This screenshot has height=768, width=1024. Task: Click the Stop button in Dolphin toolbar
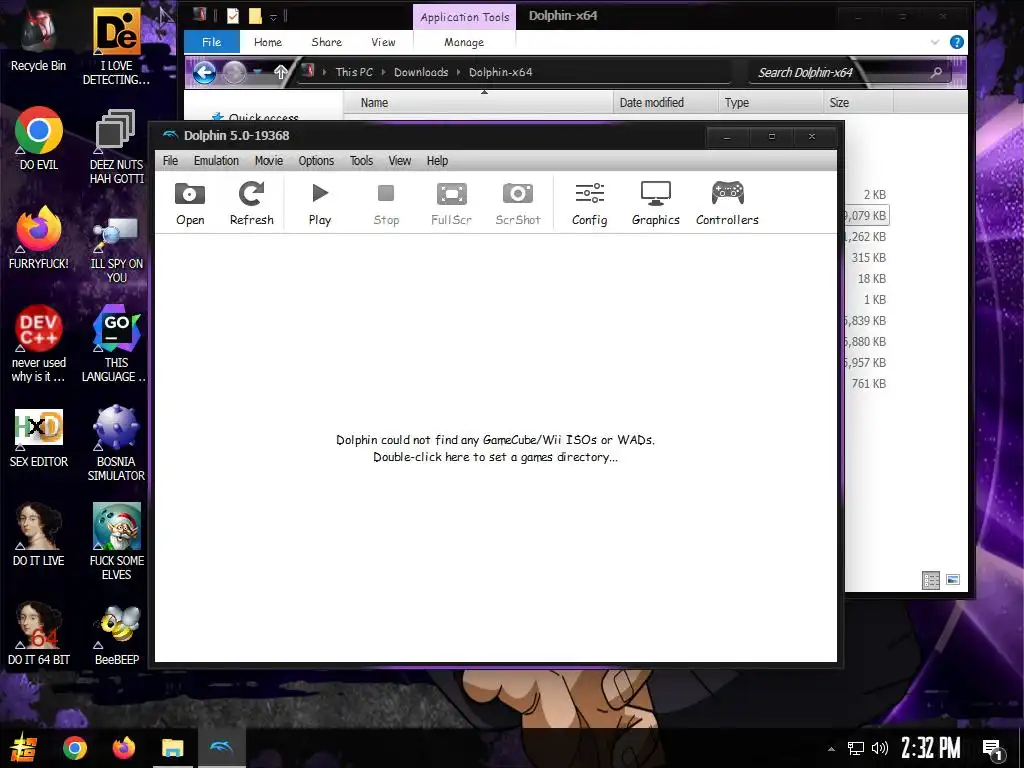386,204
